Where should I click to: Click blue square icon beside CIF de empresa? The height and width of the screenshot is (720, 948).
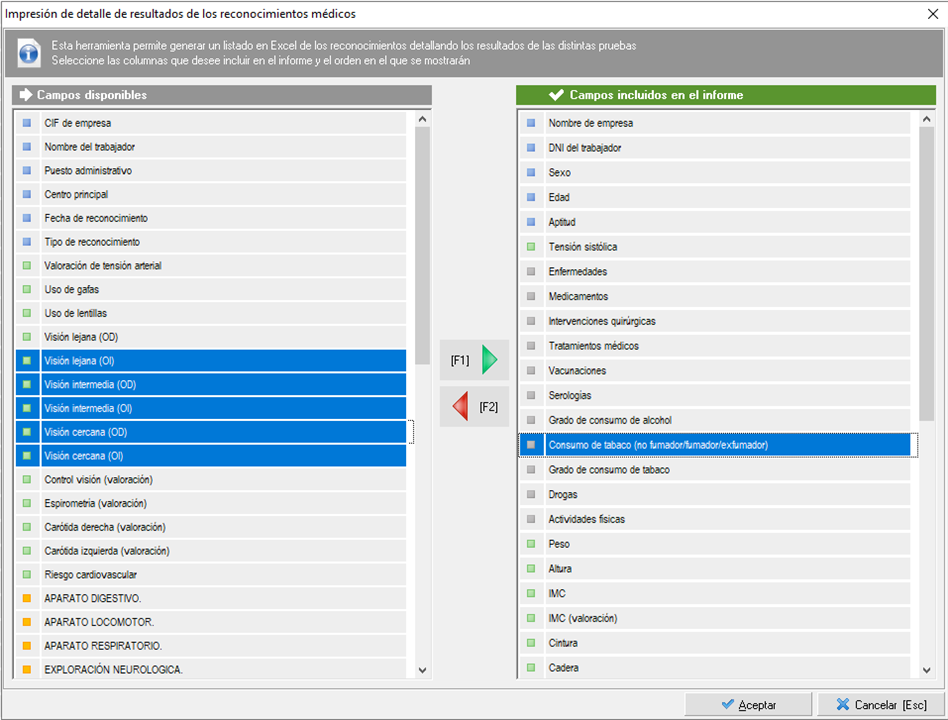[27, 123]
